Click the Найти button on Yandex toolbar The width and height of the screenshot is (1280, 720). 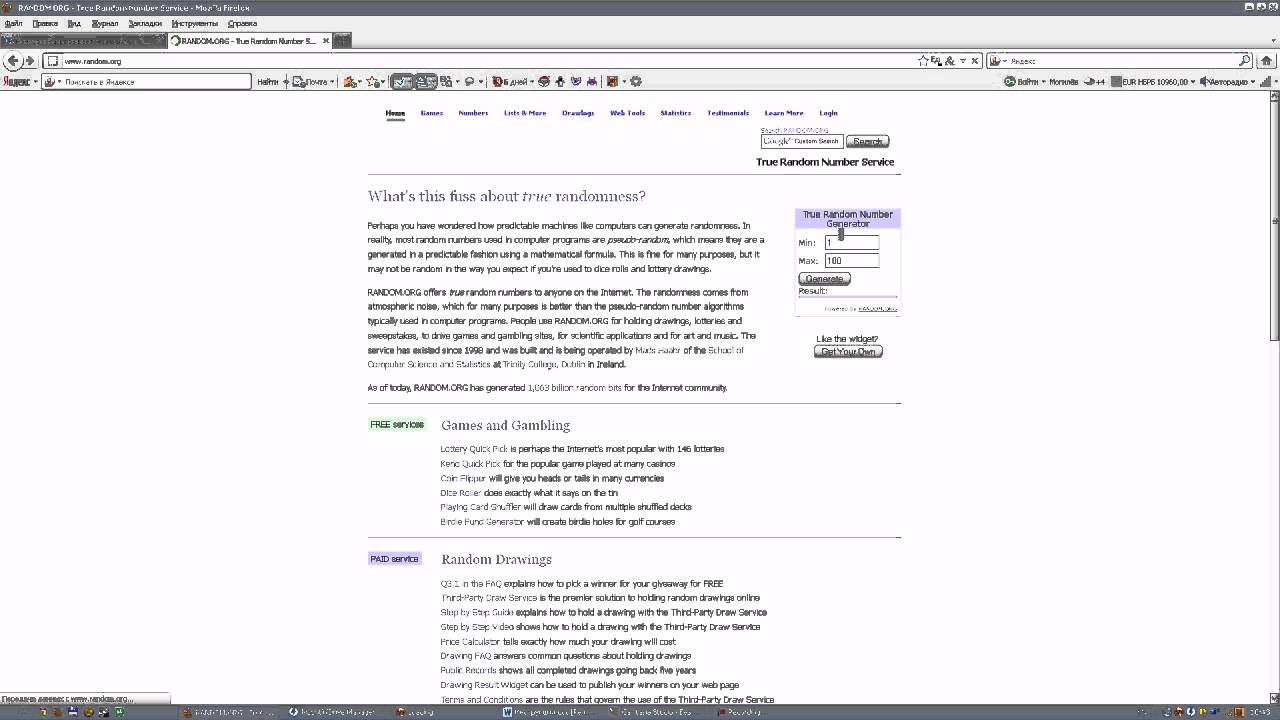(267, 82)
